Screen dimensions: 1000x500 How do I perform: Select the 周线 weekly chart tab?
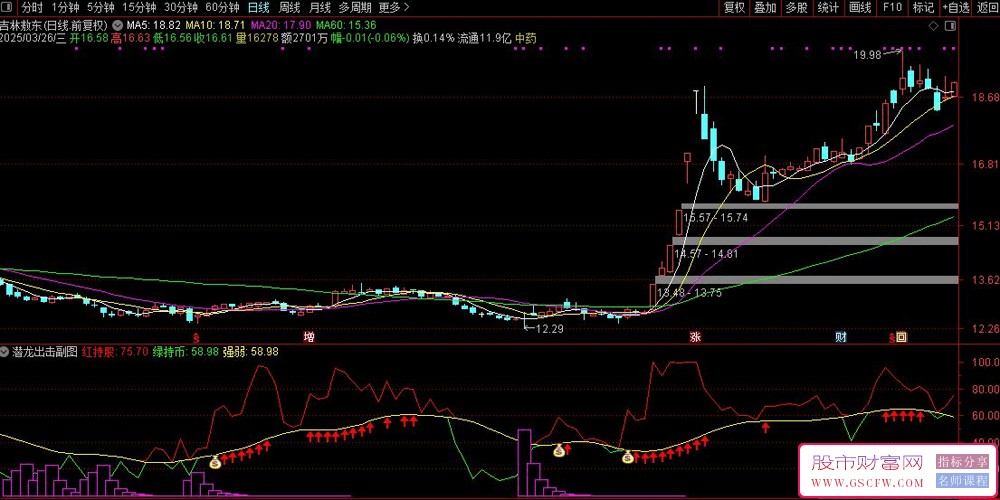[290, 8]
